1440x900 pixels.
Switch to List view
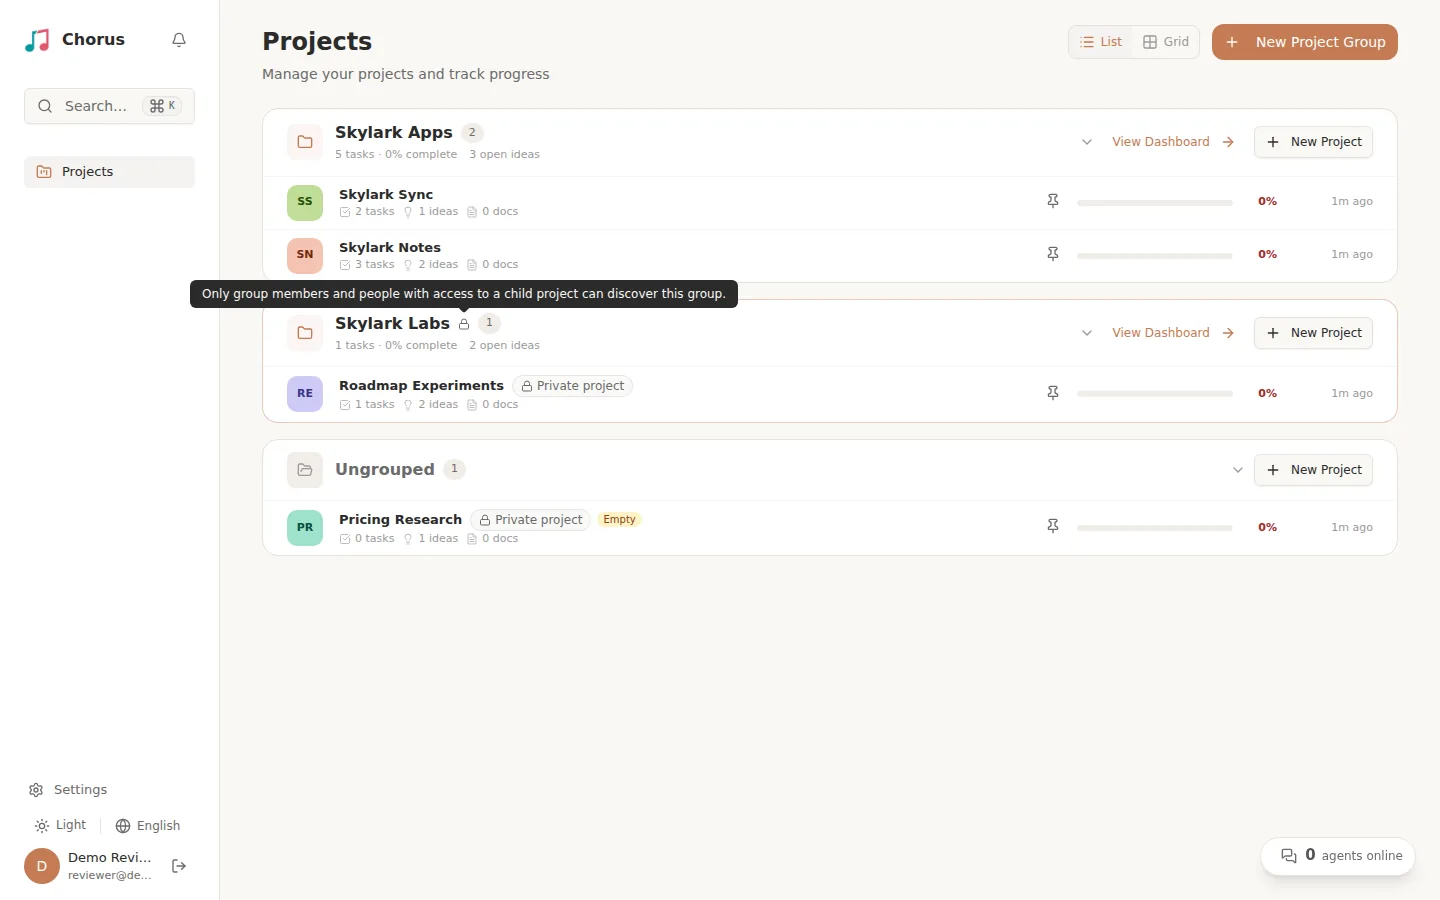[1101, 42]
